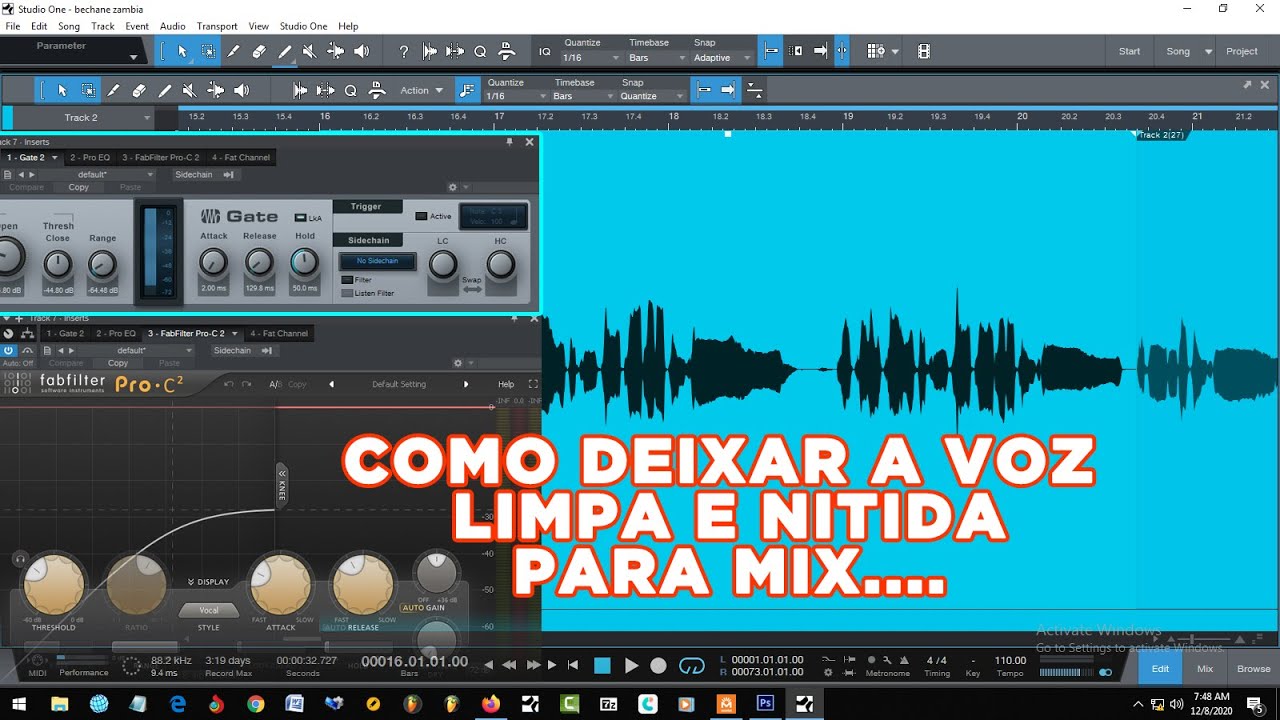The width and height of the screenshot is (1280, 720).
Task: Open the gear settings in Gate window
Action: [452, 187]
